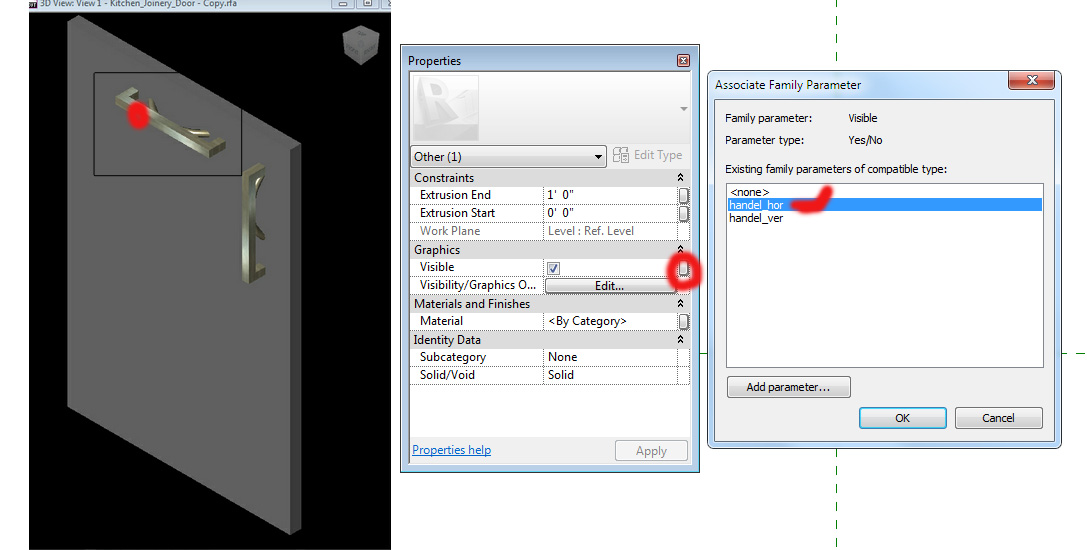This screenshot has width=1087, height=550.
Task: Confirm with the OK button
Action: (903, 418)
